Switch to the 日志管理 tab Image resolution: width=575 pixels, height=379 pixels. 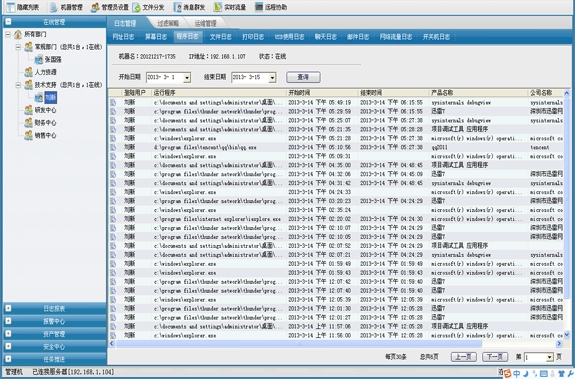pyautogui.click(x=125, y=23)
